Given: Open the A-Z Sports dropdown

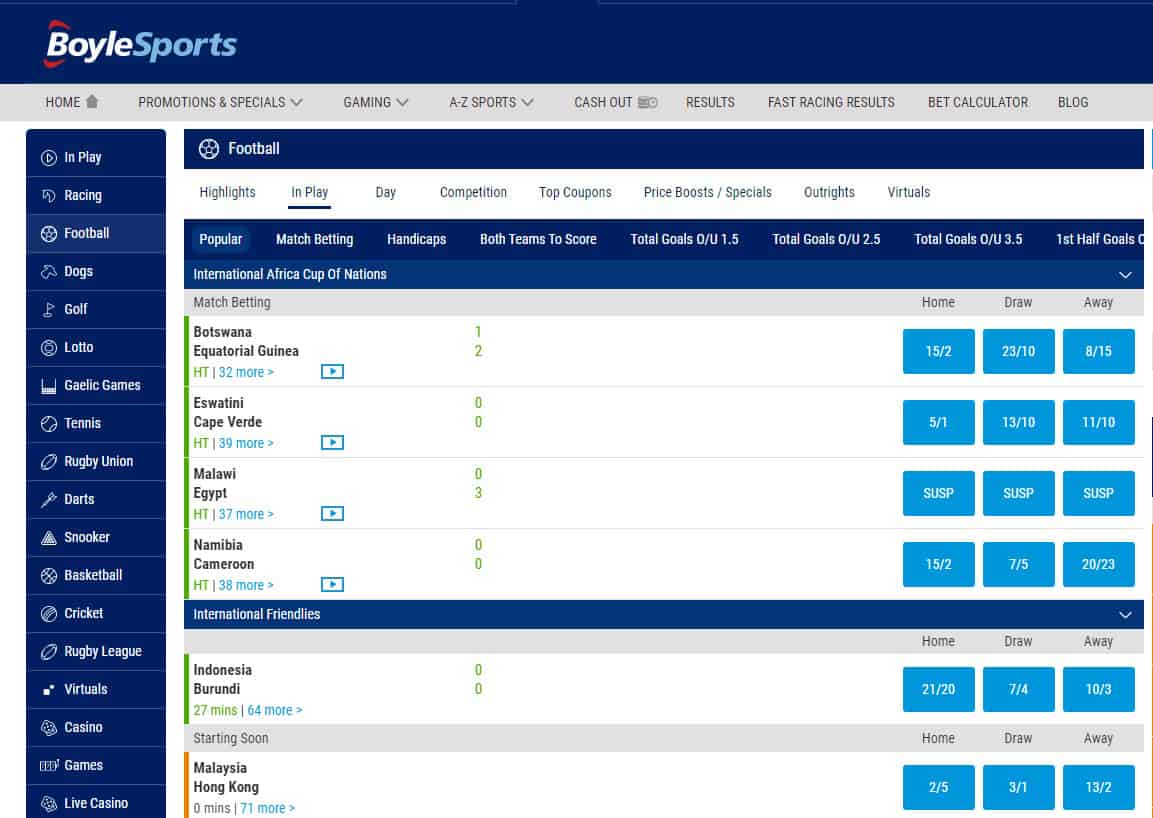Looking at the screenshot, I should (491, 102).
